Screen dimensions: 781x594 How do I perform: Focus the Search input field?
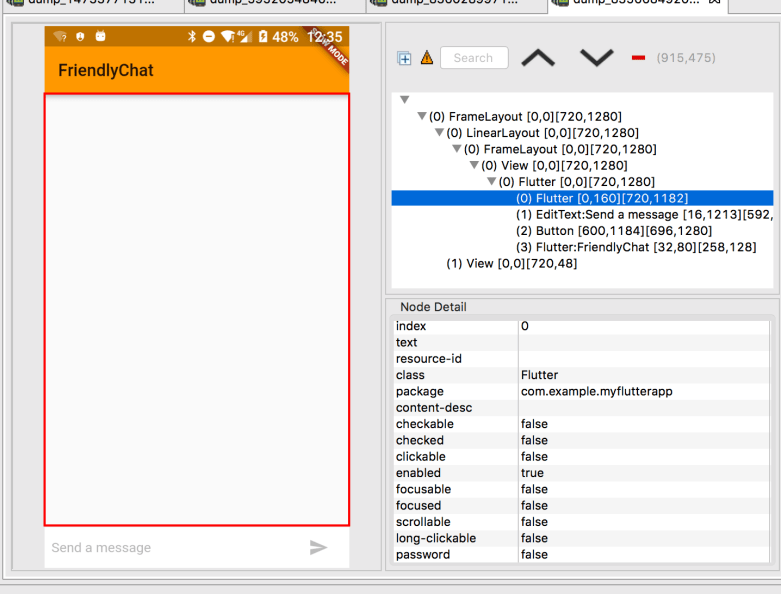[474, 58]
